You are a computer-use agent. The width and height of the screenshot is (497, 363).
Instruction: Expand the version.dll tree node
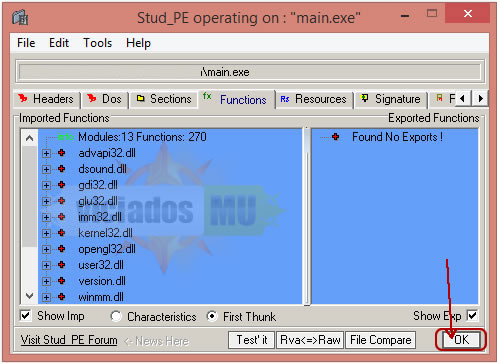(x=46, y=281)
